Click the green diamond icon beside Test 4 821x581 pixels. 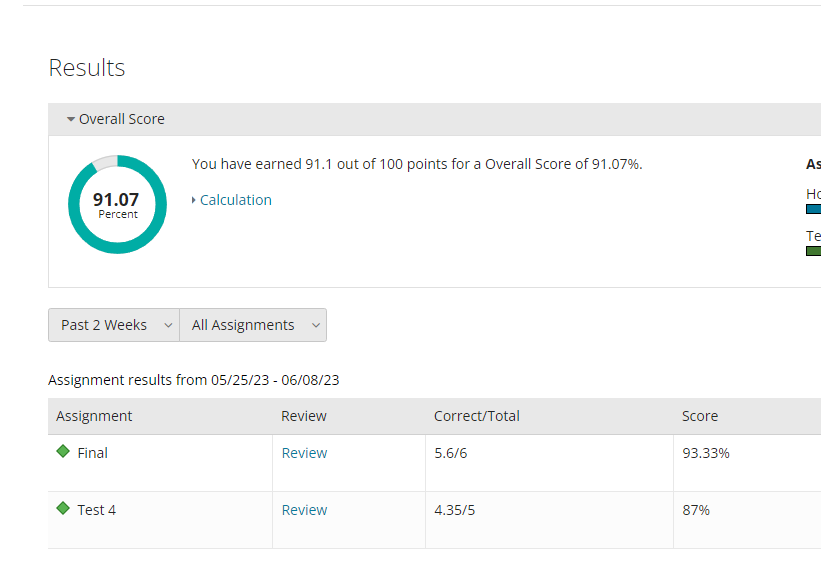point(63,509)
